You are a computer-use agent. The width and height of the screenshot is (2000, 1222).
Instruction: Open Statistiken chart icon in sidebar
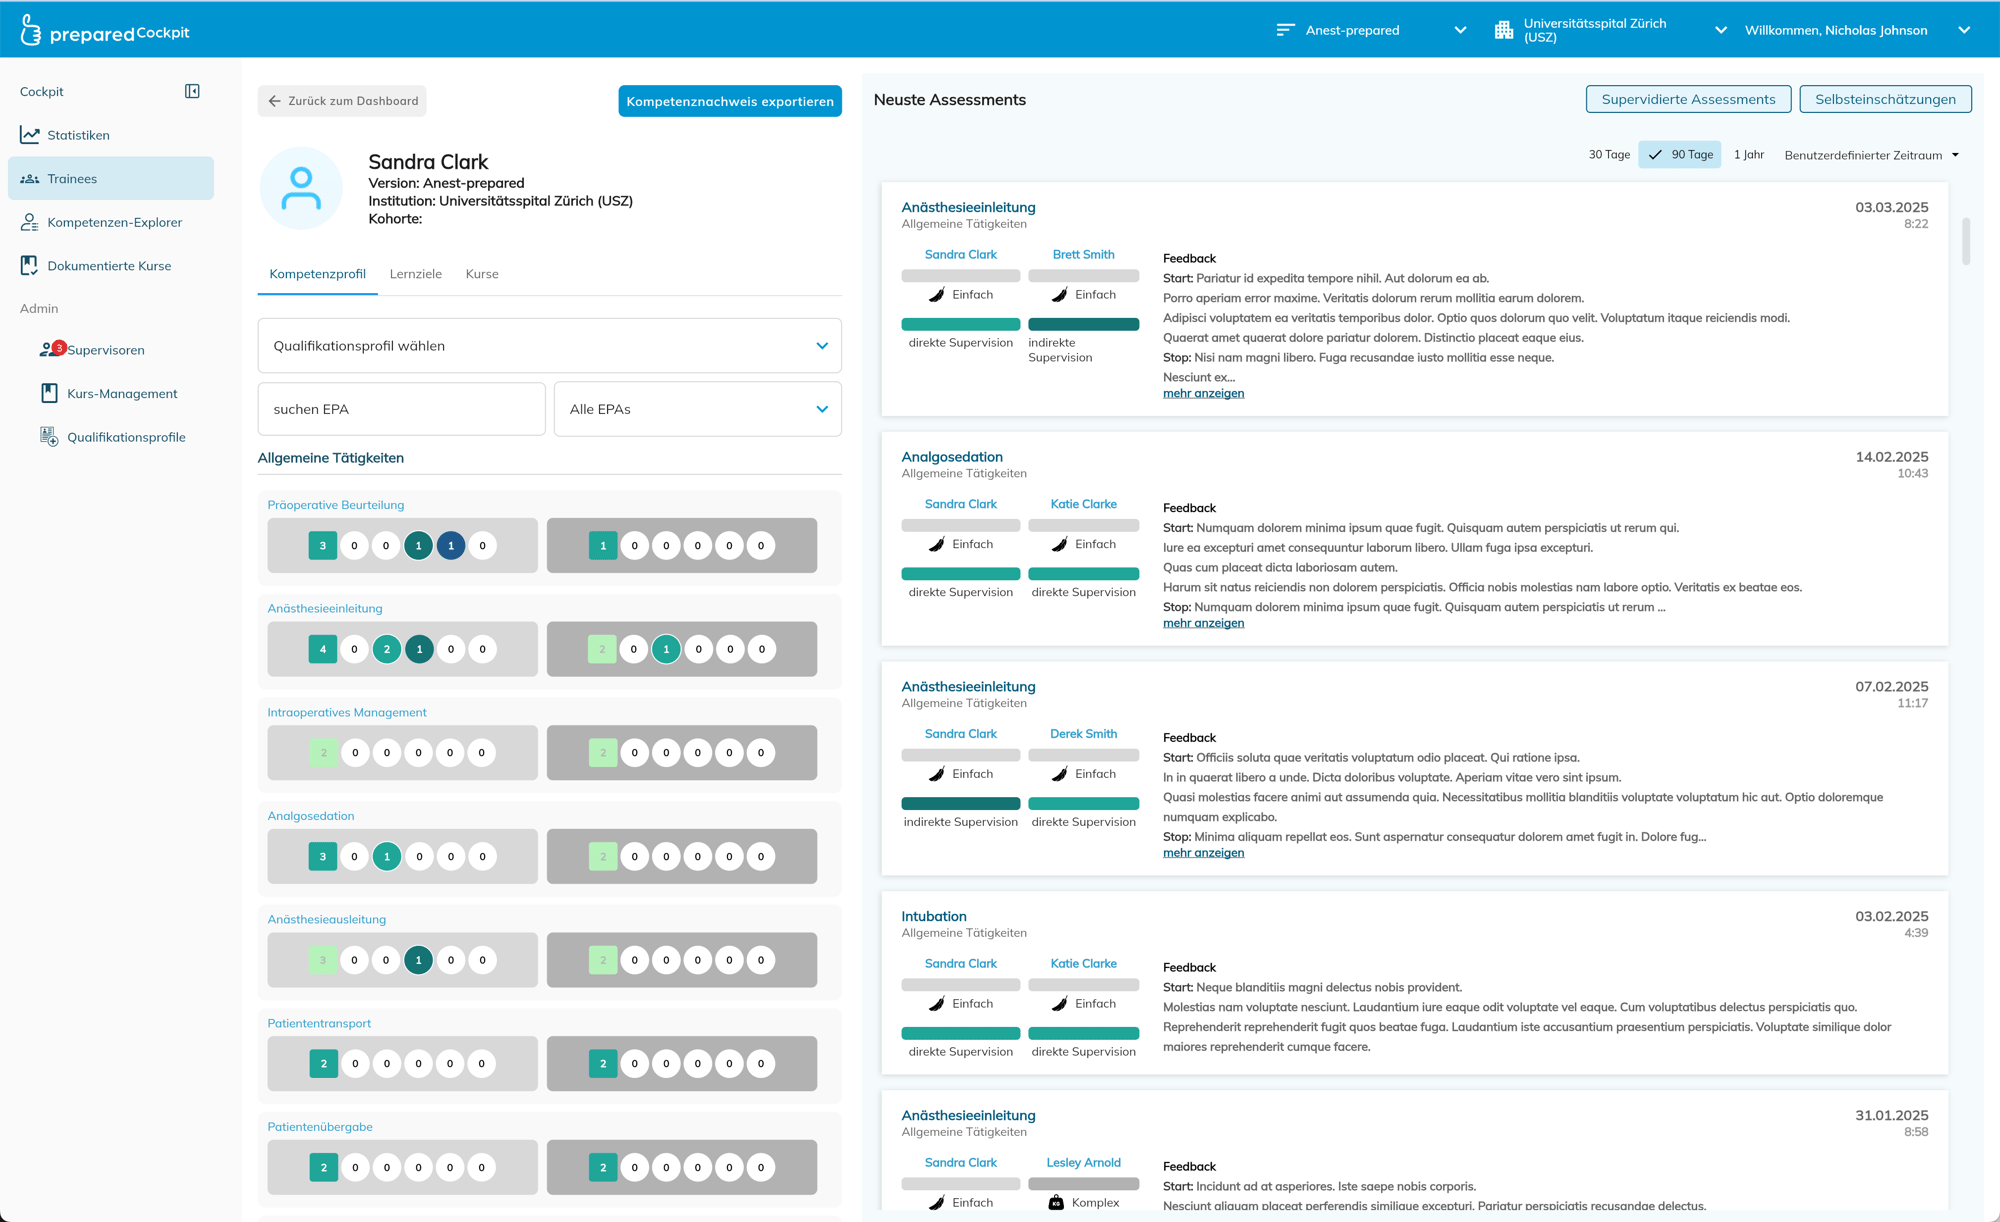(30, 135)
